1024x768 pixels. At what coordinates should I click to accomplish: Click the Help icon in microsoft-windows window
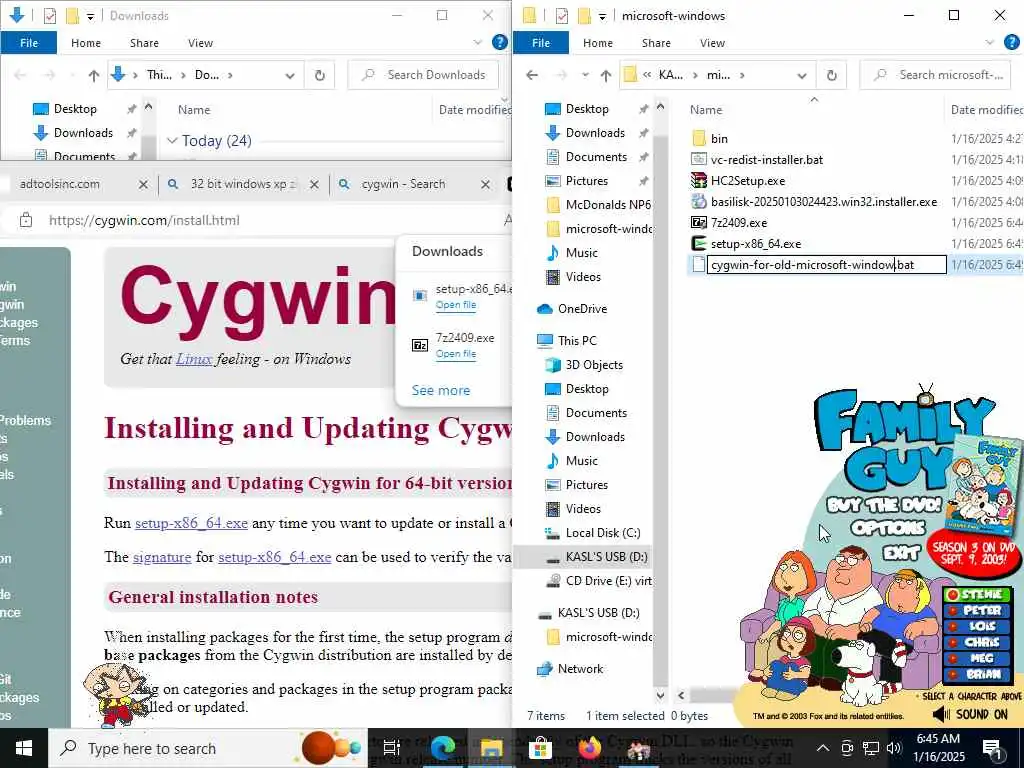(x=1012, y=42)
